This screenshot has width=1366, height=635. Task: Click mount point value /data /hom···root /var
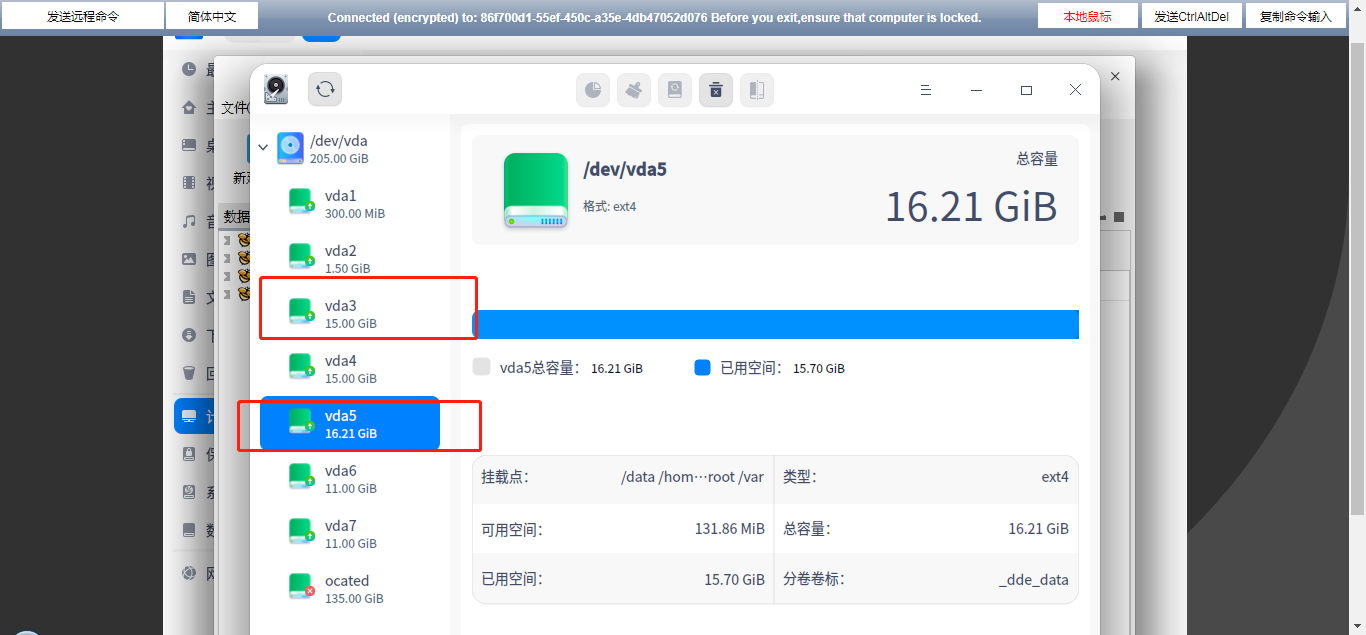point(692,477)
